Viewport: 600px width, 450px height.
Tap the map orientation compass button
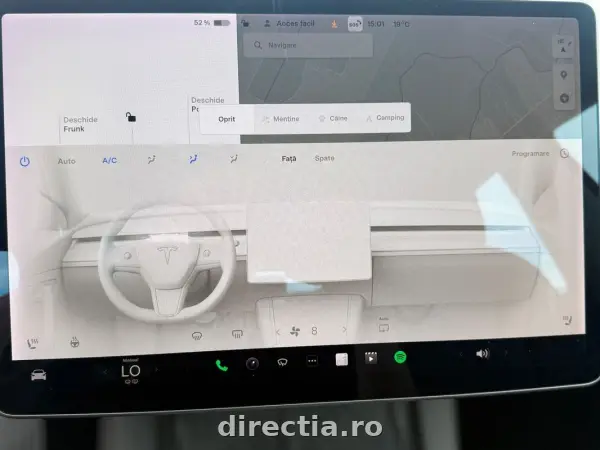(563, 46)
